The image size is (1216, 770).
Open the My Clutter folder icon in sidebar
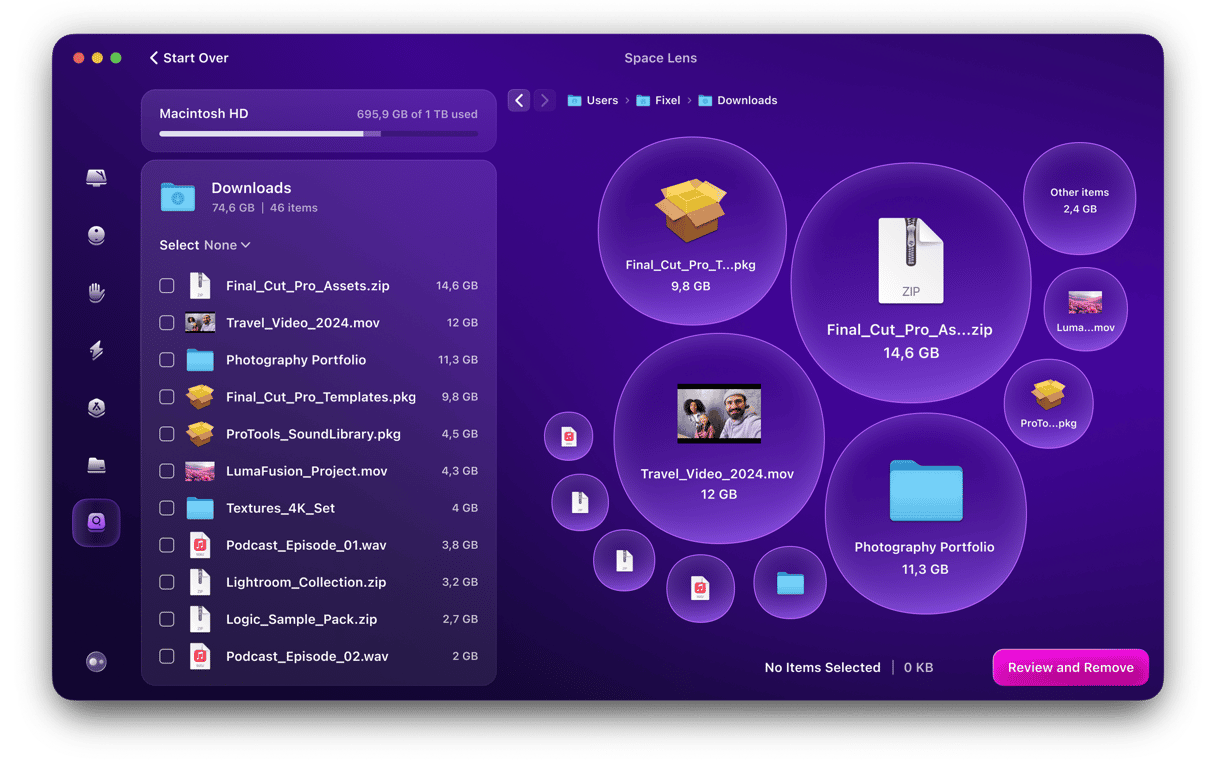(96, 465)
